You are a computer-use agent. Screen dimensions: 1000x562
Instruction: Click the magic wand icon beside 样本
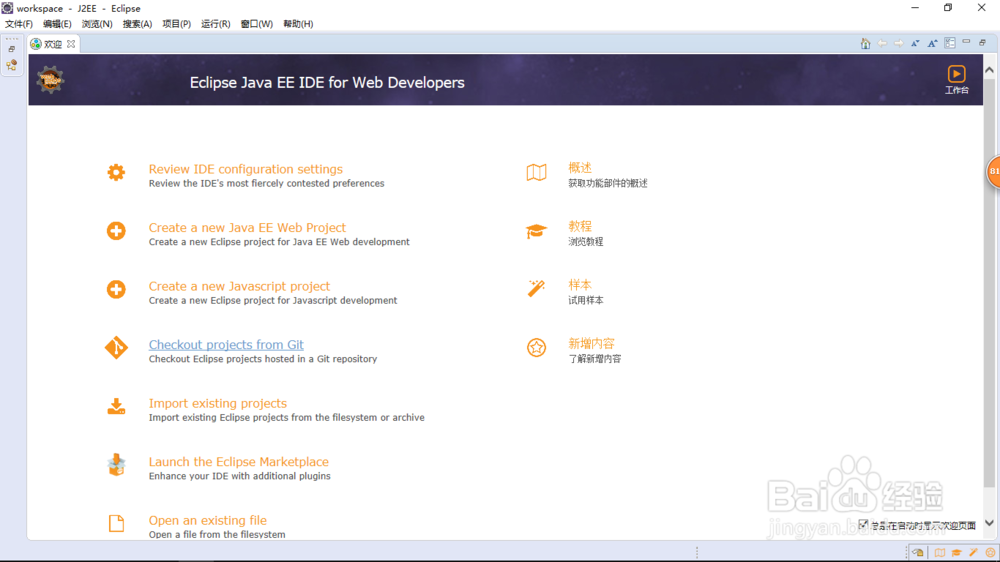tap(536, 288)
